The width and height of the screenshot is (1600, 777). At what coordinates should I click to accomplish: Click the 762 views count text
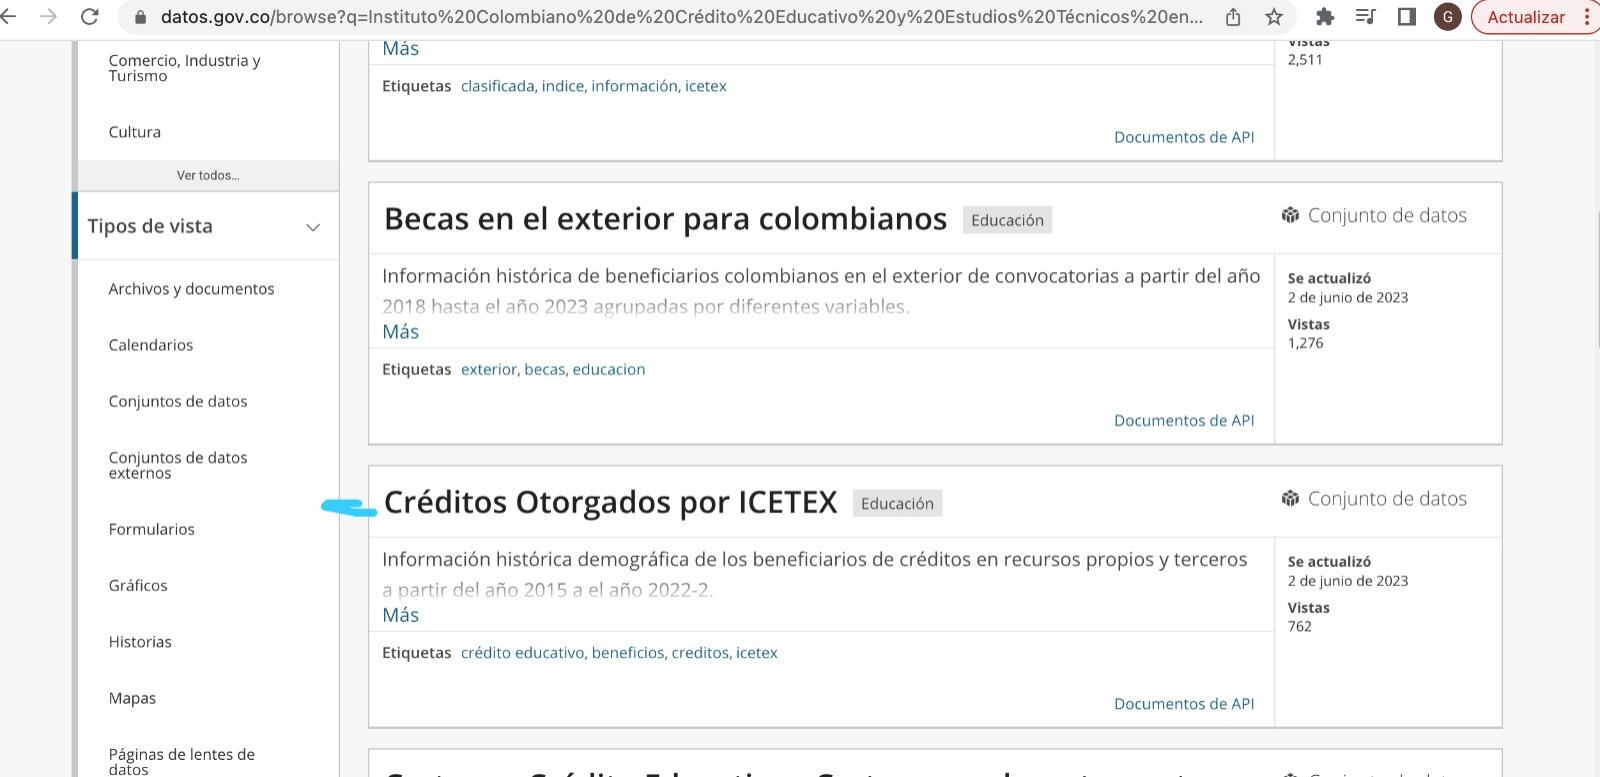pos(1300,626)
